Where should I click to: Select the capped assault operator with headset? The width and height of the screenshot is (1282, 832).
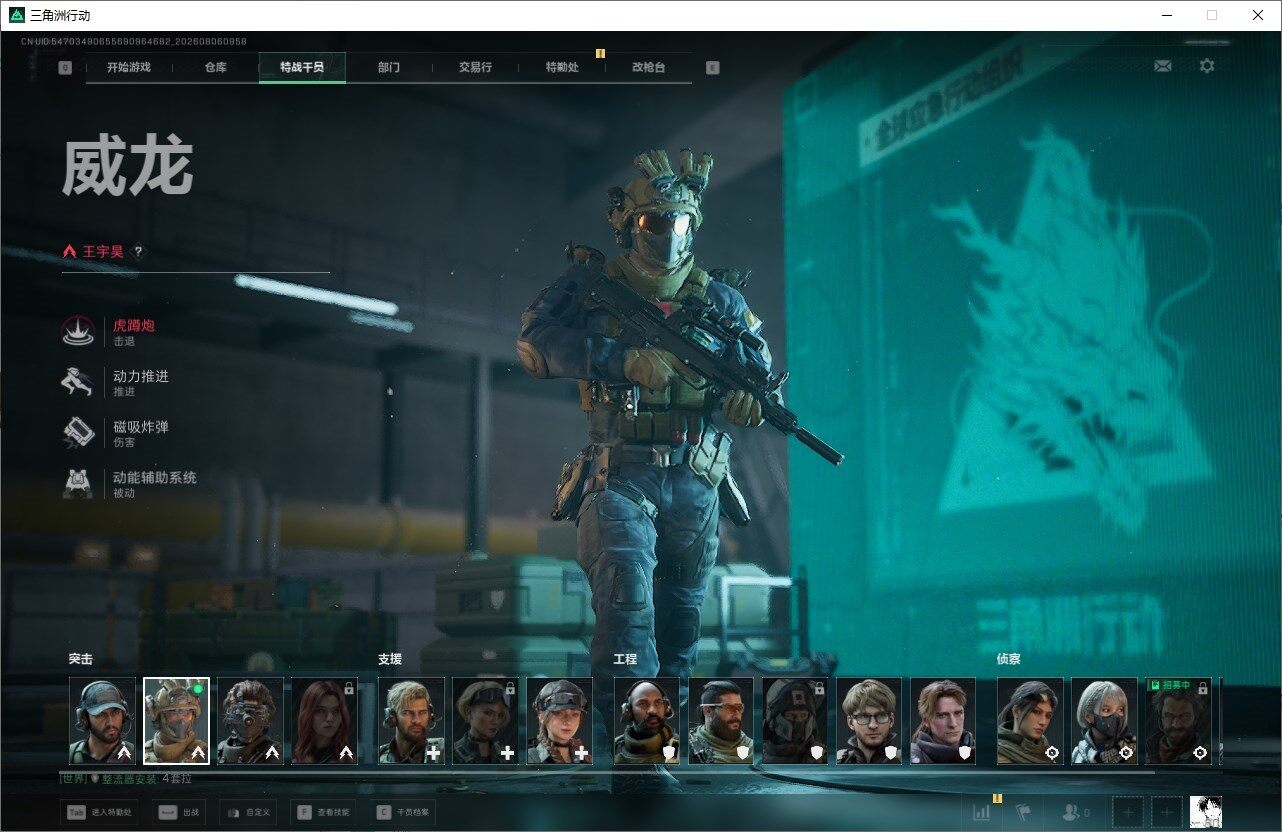(x=102, y=721)
